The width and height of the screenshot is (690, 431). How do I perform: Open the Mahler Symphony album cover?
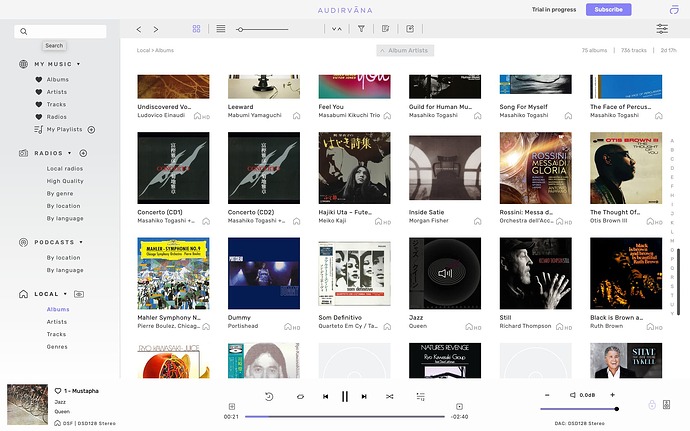pyautogui.click(x=173, y=273)
